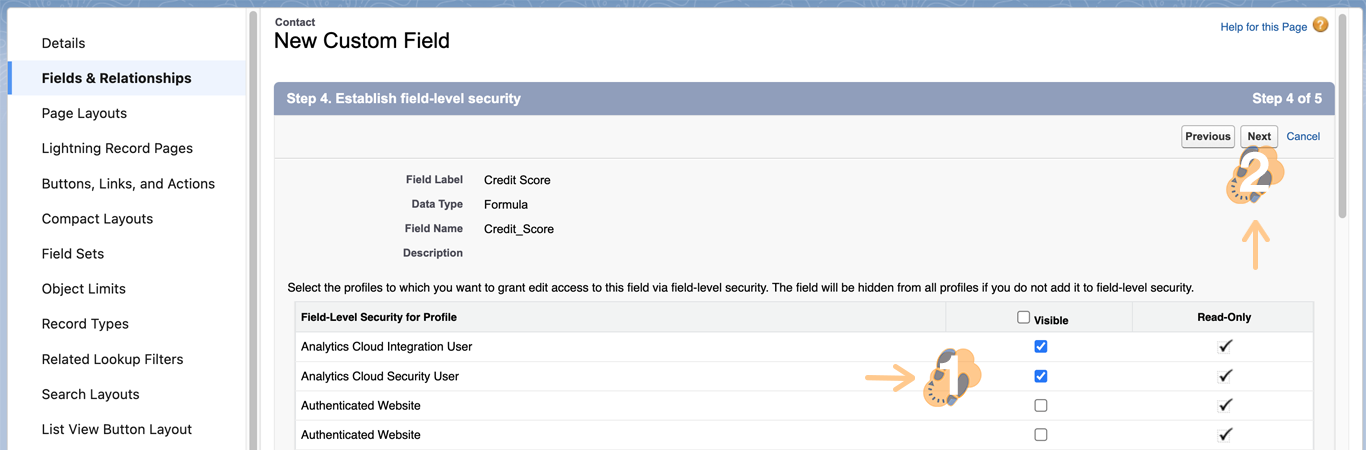
Task: Select Fields & Relationships in sidebar
Action: (x=116, y=78)
